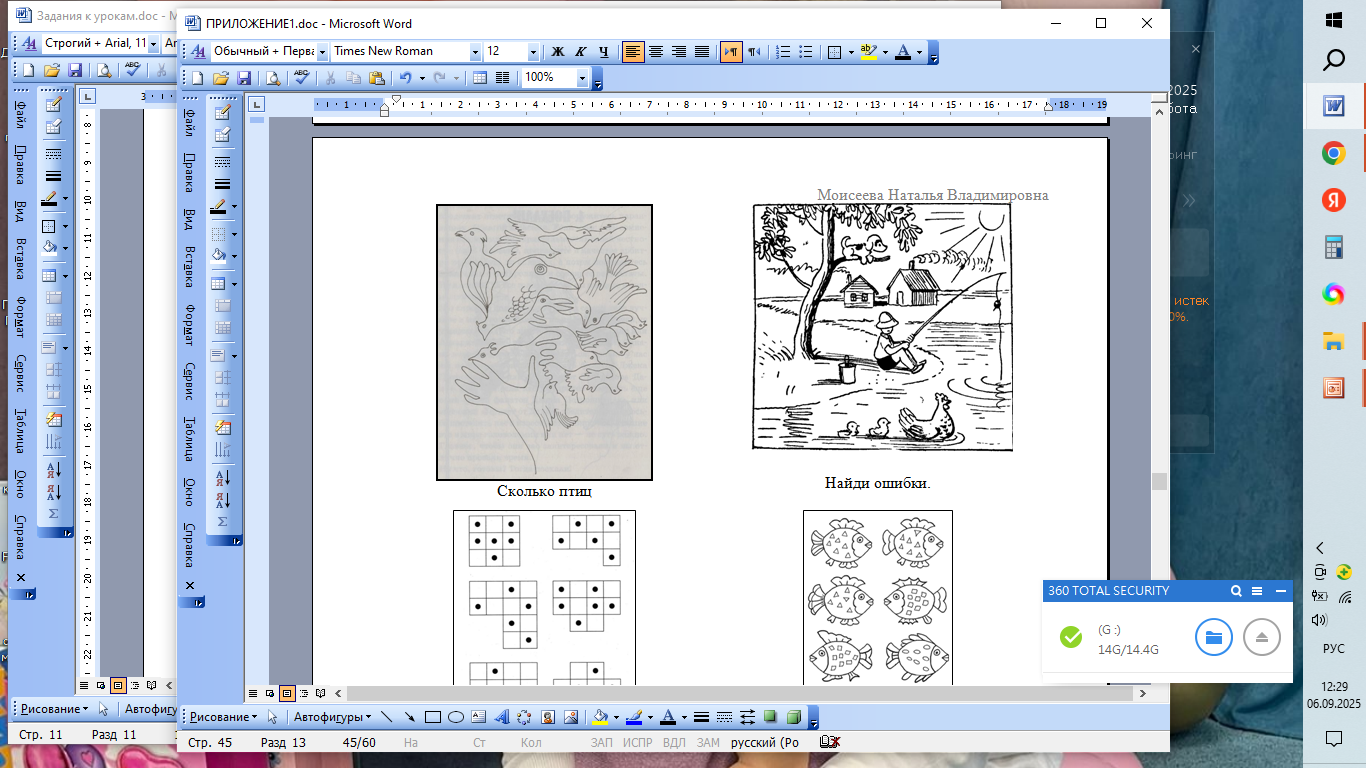Screen dimensions: 1366x768
Task: Toggle underline formatting (Ч)
Action: pyautogui.click(x=603, y=52)
